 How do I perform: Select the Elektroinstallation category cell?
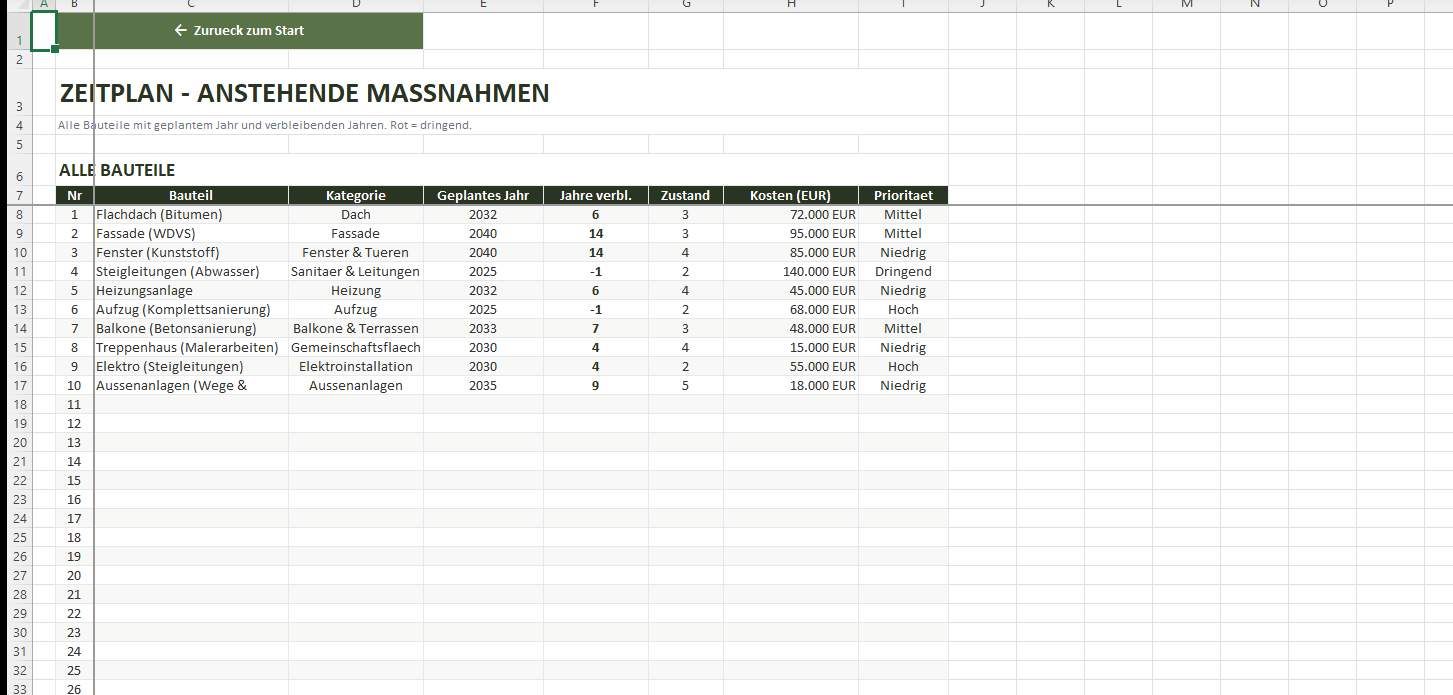click(355, 367)
